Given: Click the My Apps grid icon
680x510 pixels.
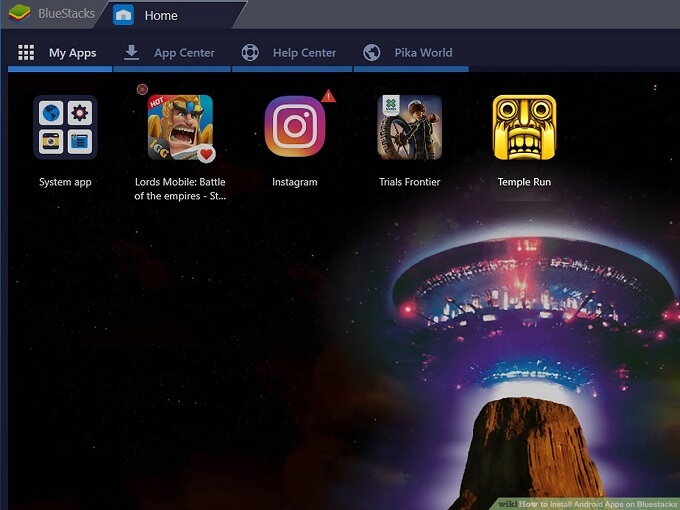Looking at the screenshot, I should (26, 52).
